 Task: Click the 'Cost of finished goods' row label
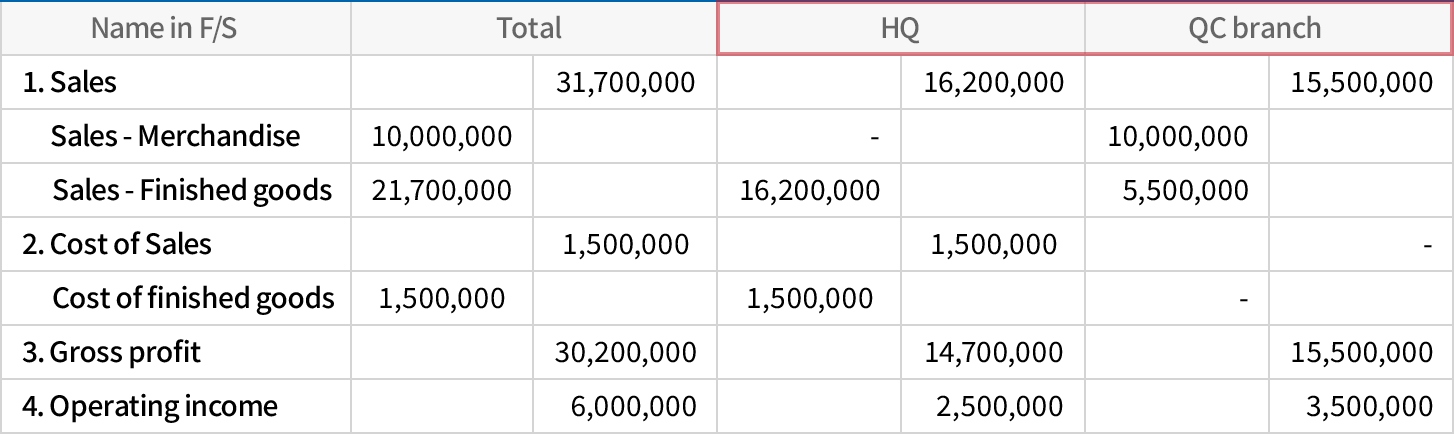coord(193,298)
